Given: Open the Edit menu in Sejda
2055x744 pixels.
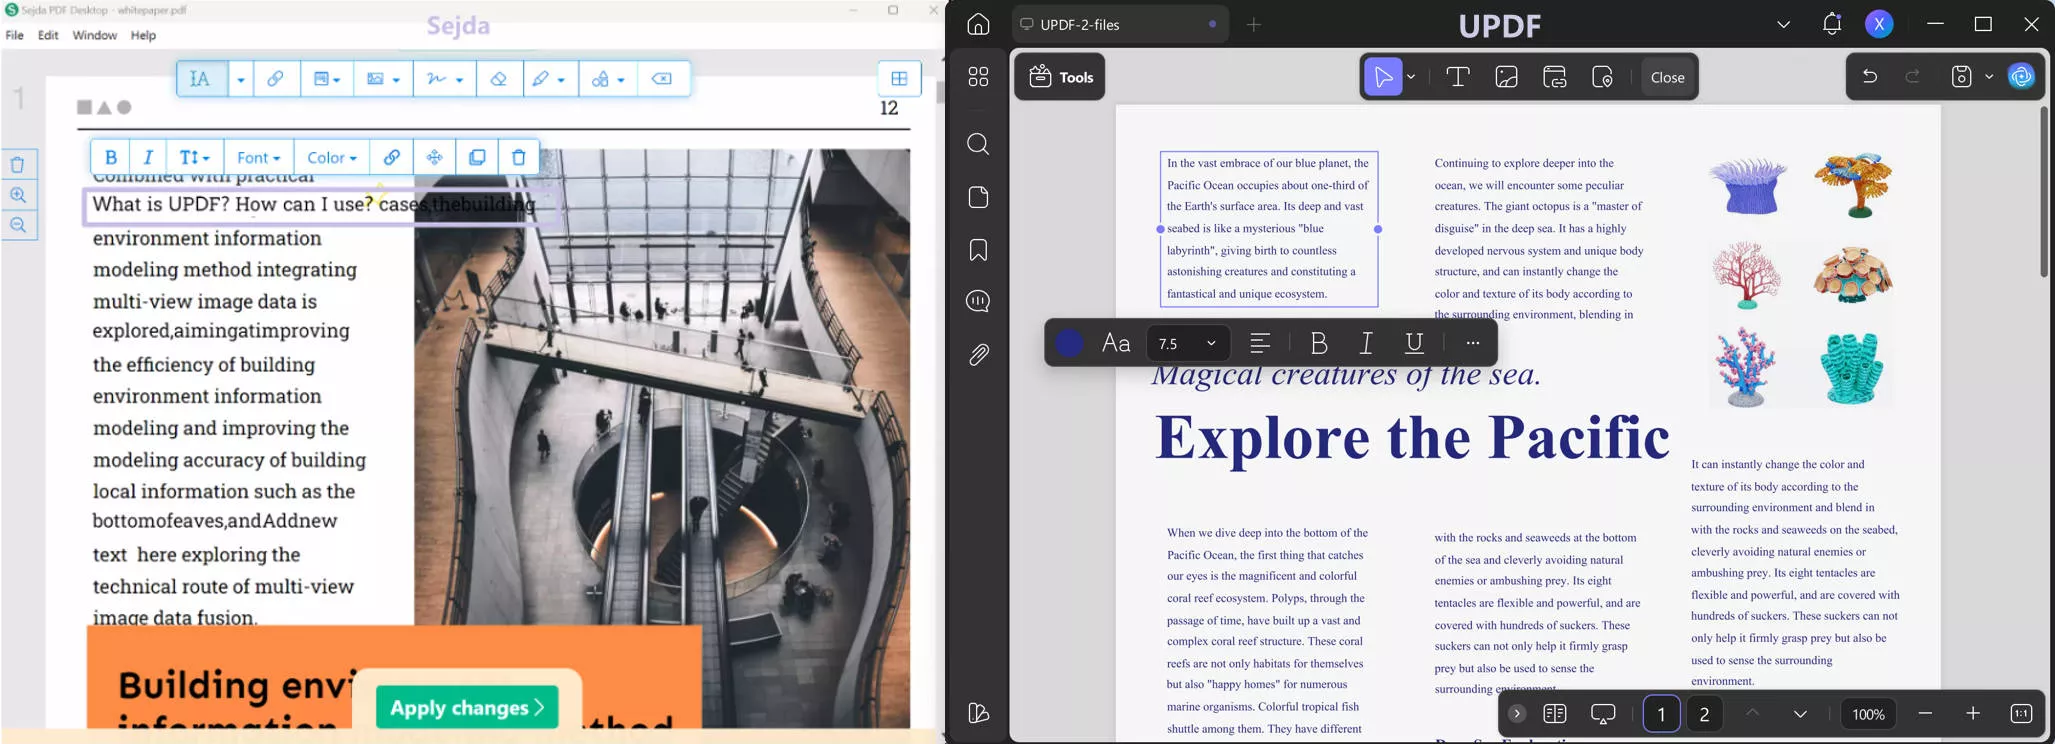Looking at the screenshot, I should pyautogui.click(x=48, y=35).
